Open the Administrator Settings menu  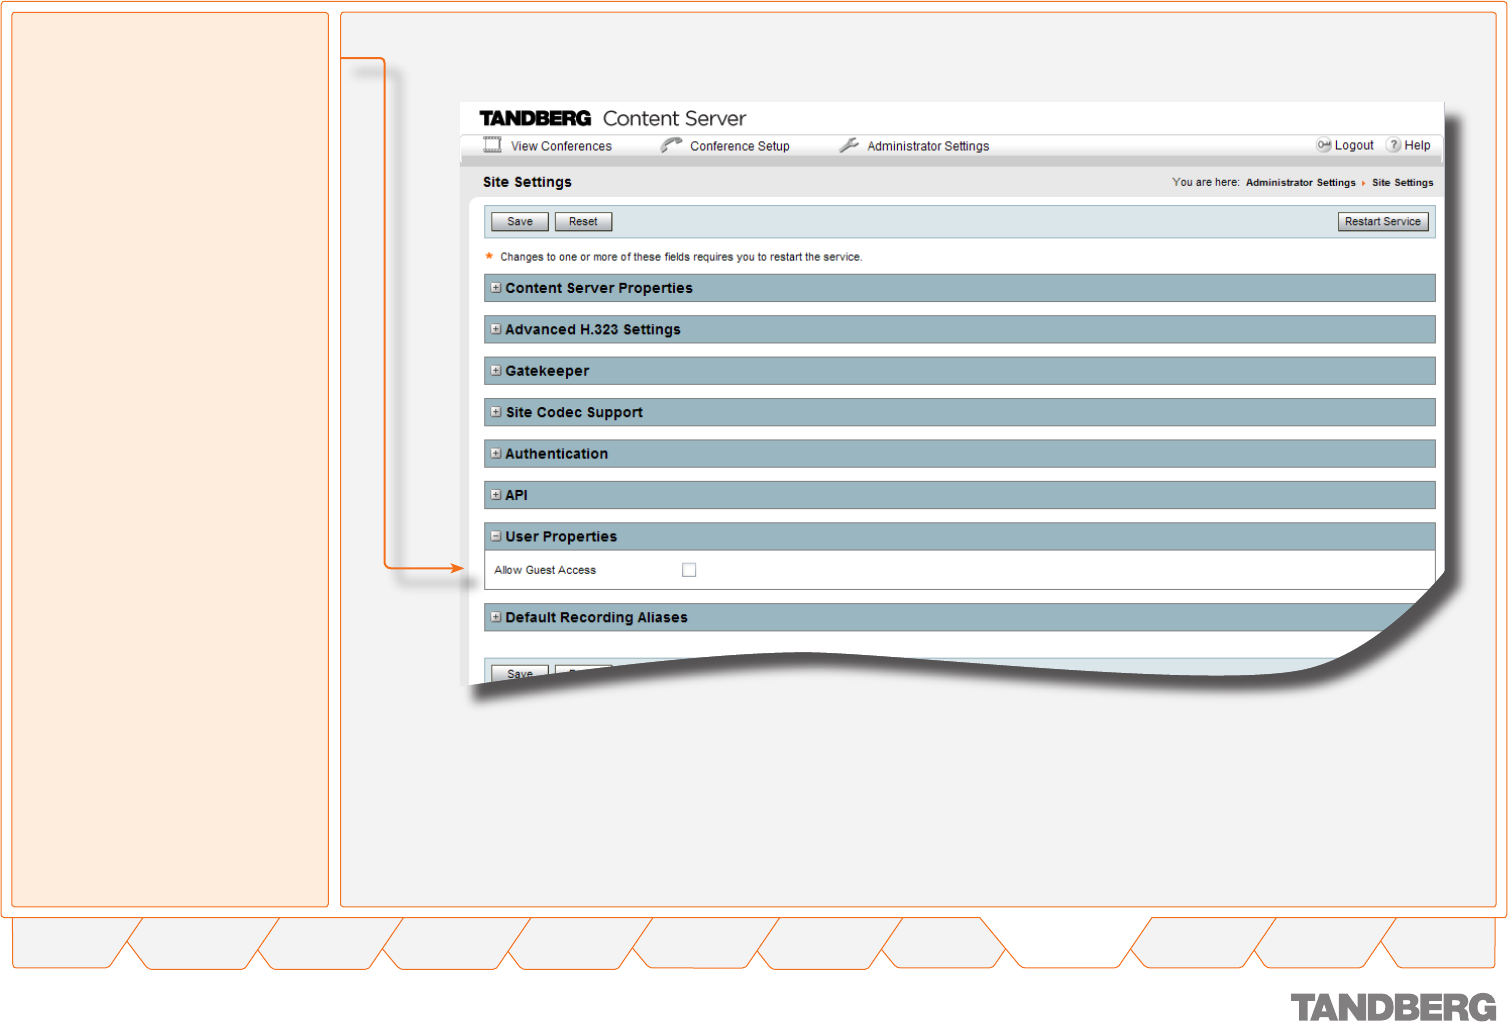click(928, 146)
